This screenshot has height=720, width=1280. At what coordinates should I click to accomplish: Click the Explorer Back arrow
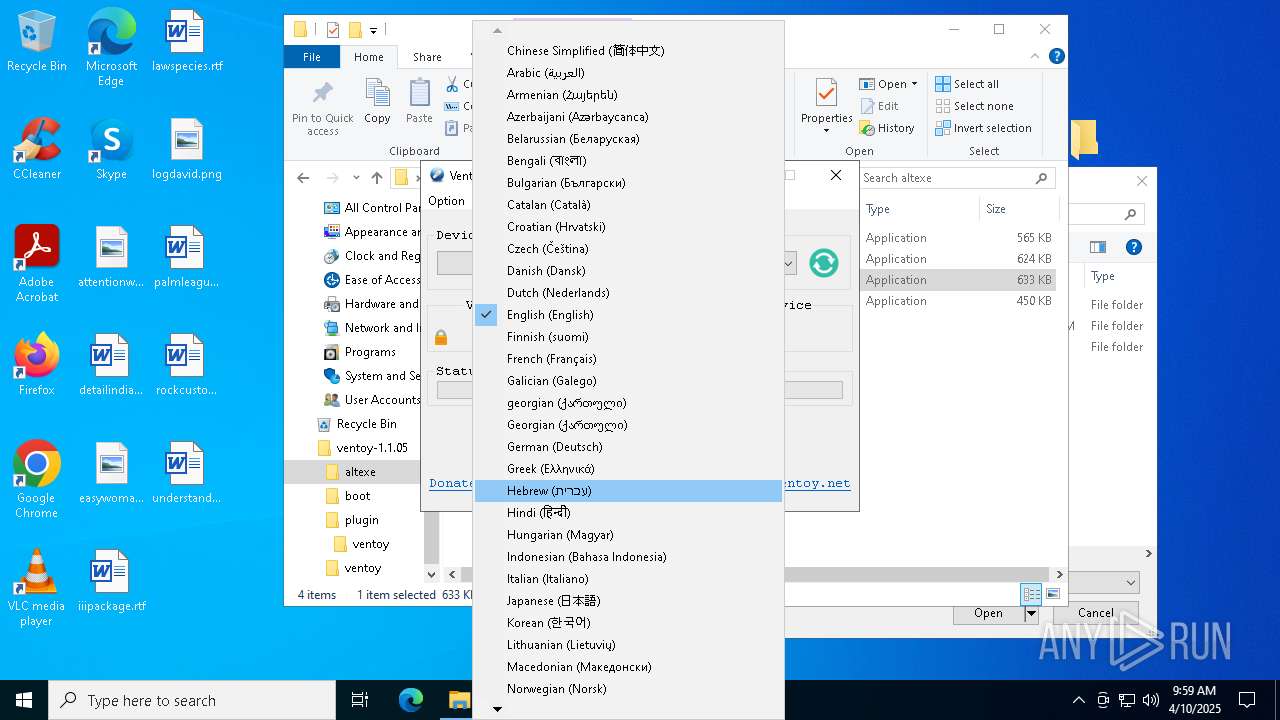303,178
